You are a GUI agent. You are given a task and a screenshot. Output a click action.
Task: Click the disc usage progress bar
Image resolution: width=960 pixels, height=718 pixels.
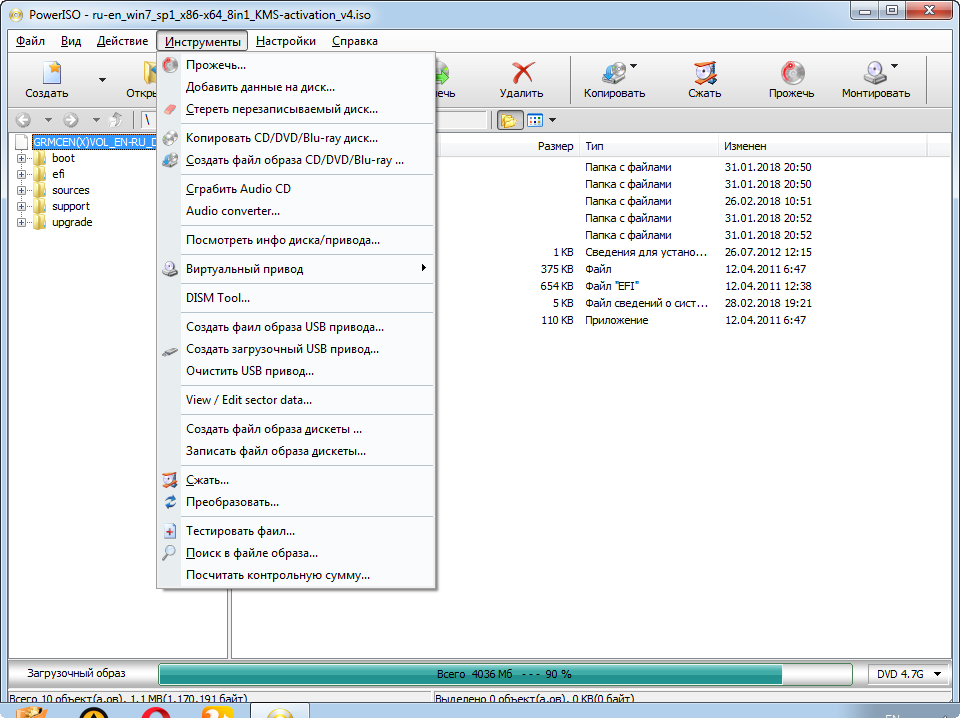[x=505, y=674]
